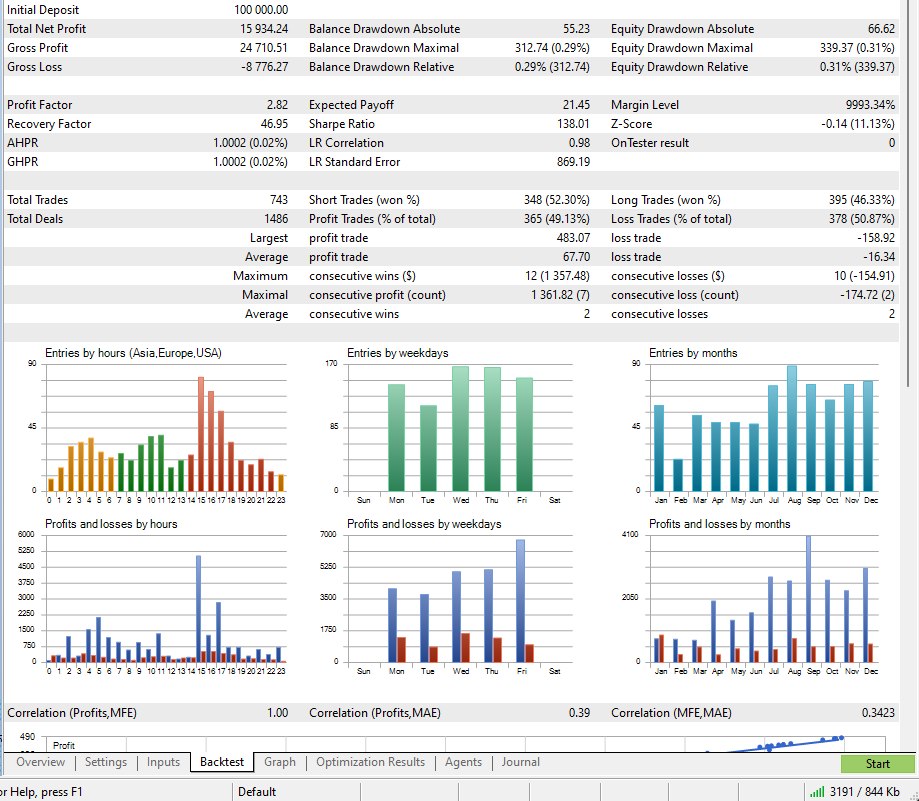Viewport: 919px width, 801px height.
Task: Click the Sharpe Ratio row
Action: (x=448, y=124)
